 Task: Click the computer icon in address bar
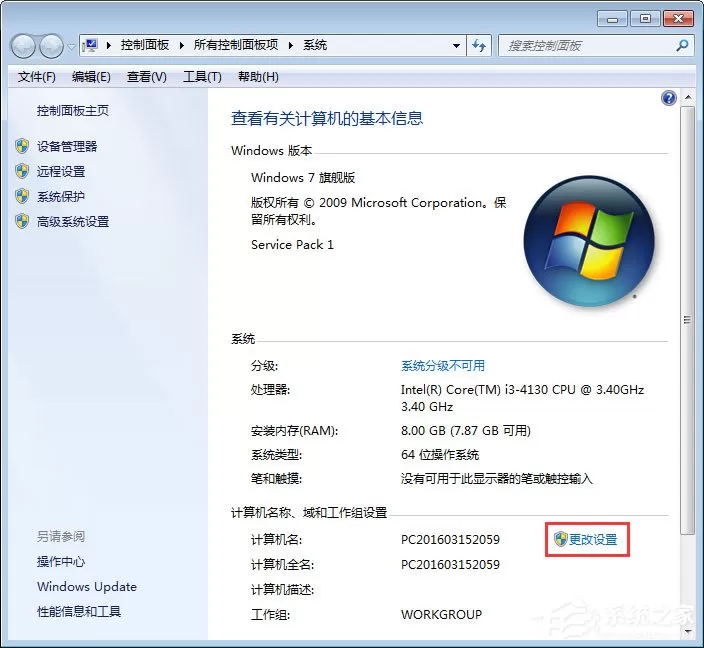click(x=91, y=45)
